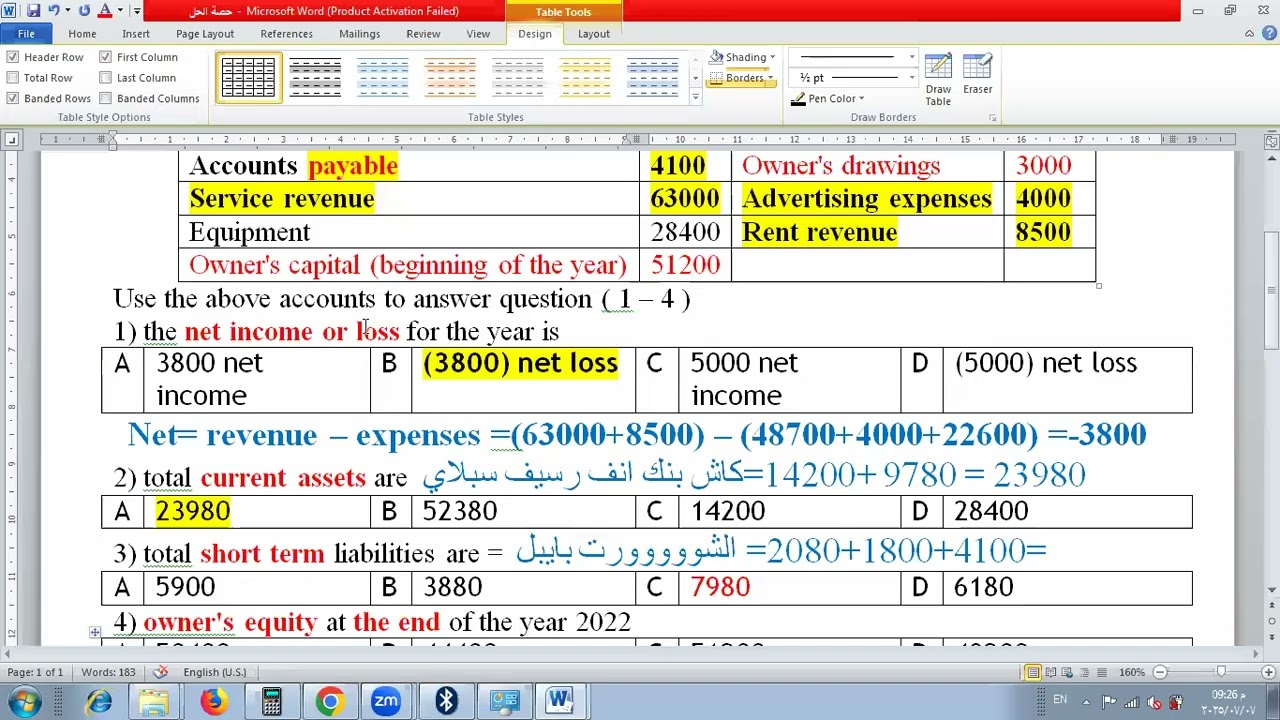
Task: Select the table Eraser tool
Action: click(977, 75)
